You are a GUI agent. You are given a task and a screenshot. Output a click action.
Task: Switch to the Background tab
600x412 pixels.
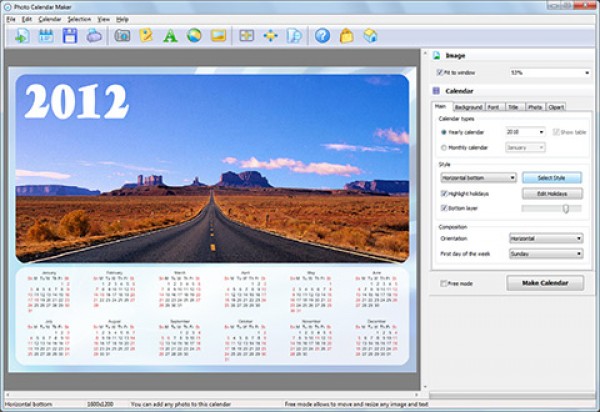(x=469, y=107)
